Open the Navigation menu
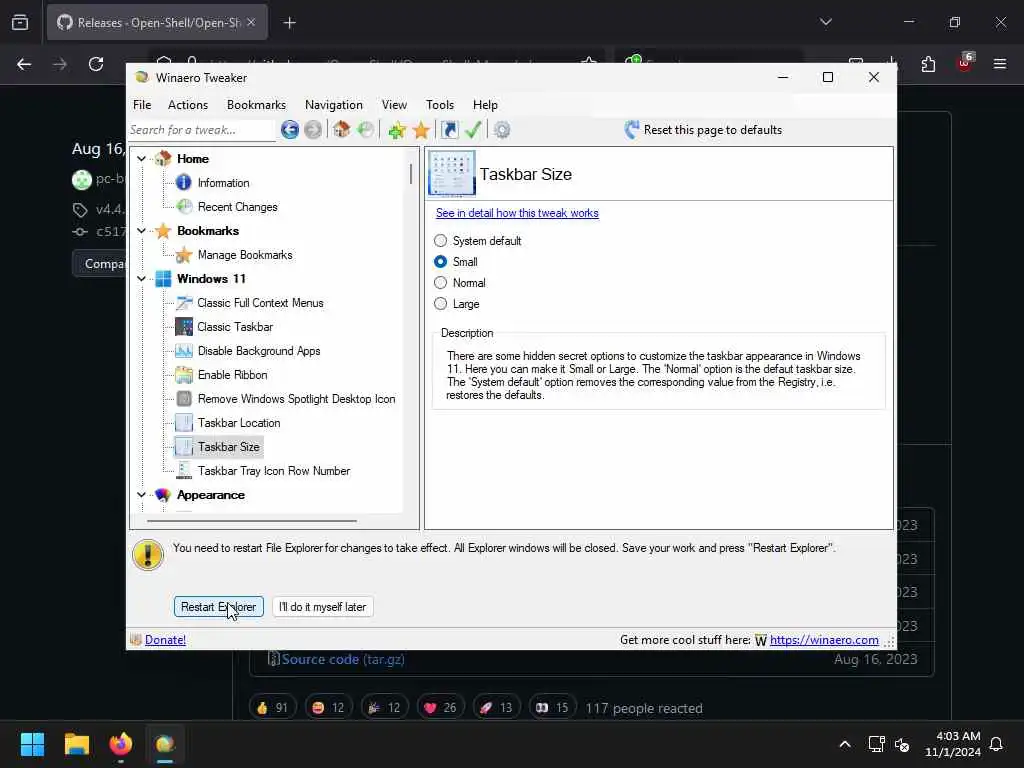The height and width of the screenshot is (768, 1024). 333,105
